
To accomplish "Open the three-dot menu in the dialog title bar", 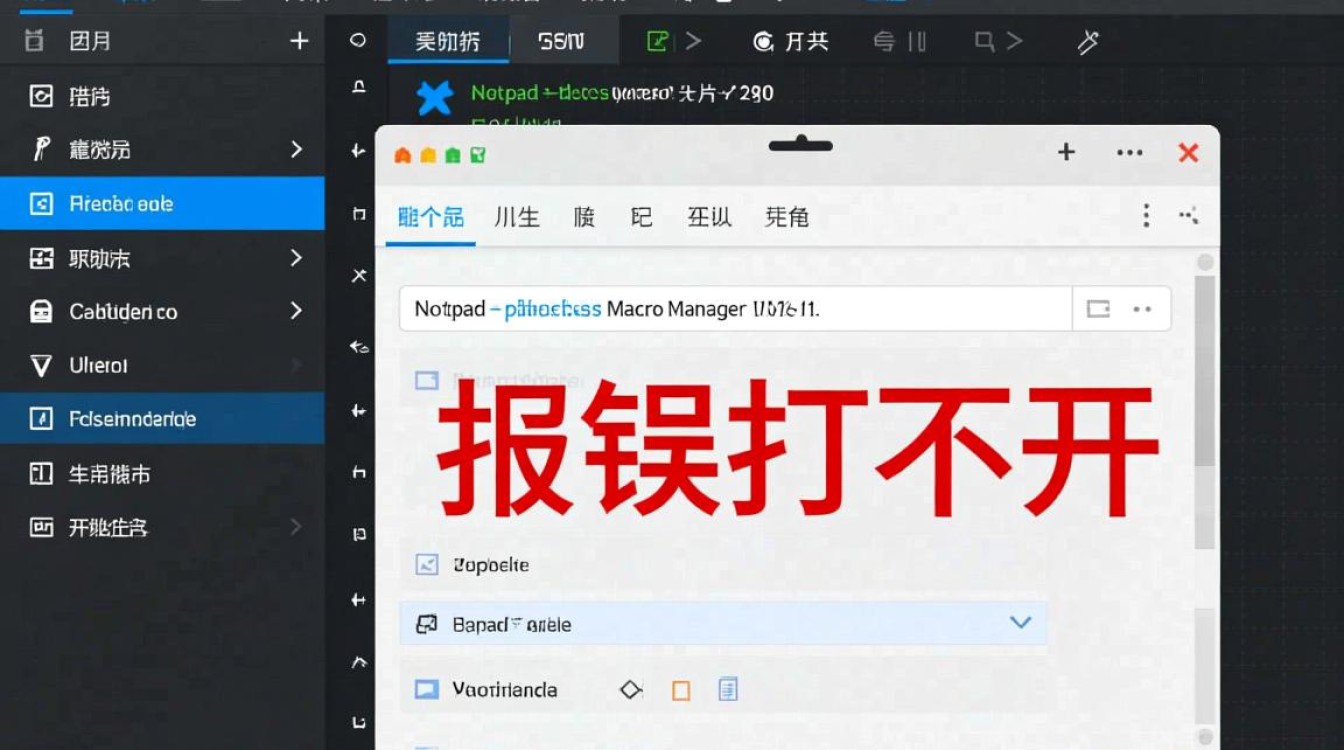I will click(1129, 153).
